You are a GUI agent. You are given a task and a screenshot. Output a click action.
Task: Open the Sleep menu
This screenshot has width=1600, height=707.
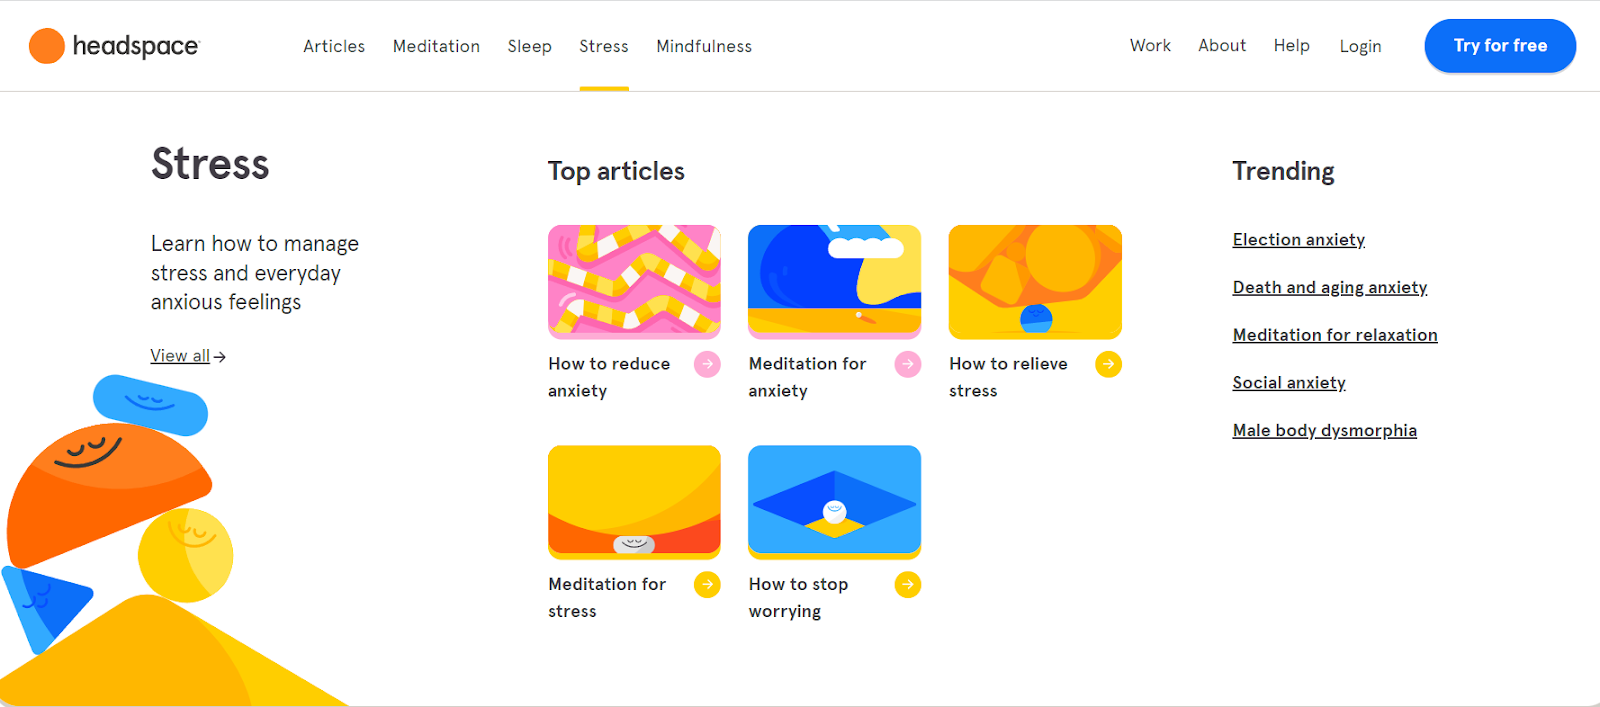point(529,46)
